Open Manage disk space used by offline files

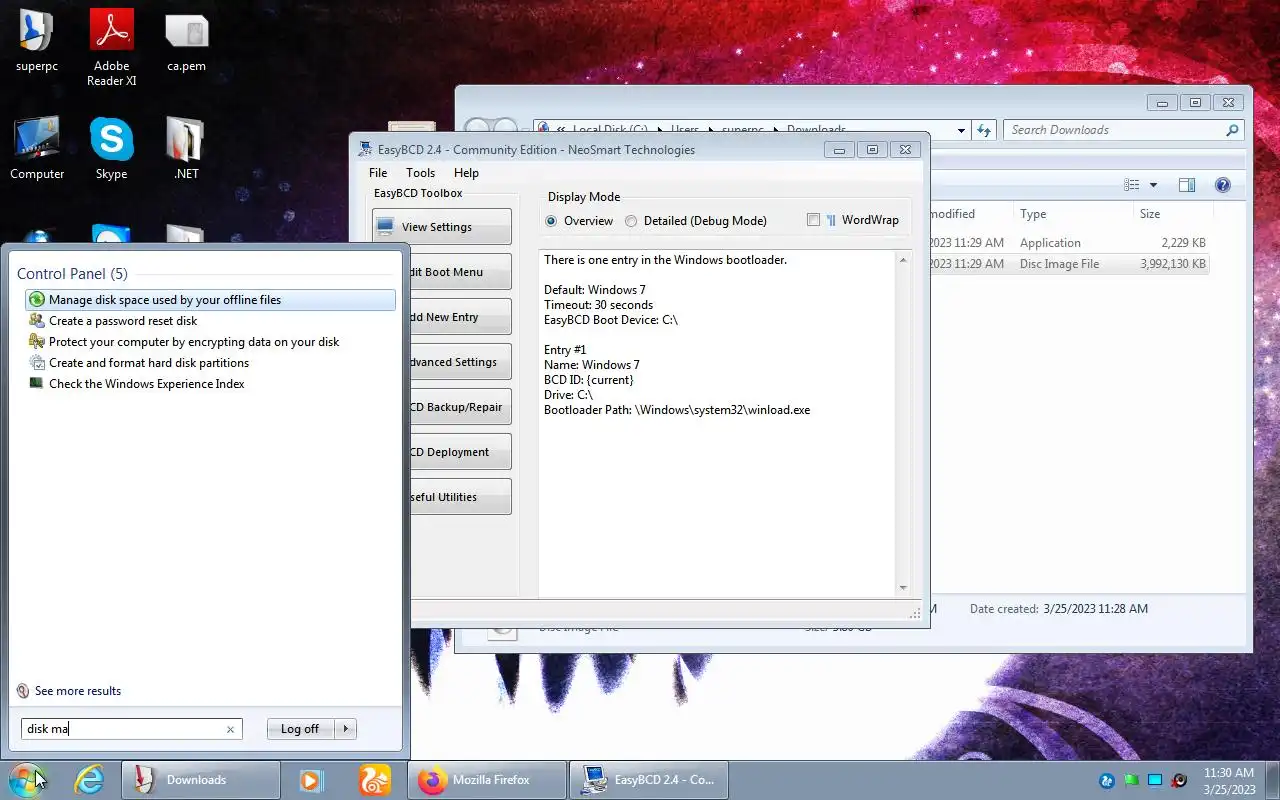point(210,300)
